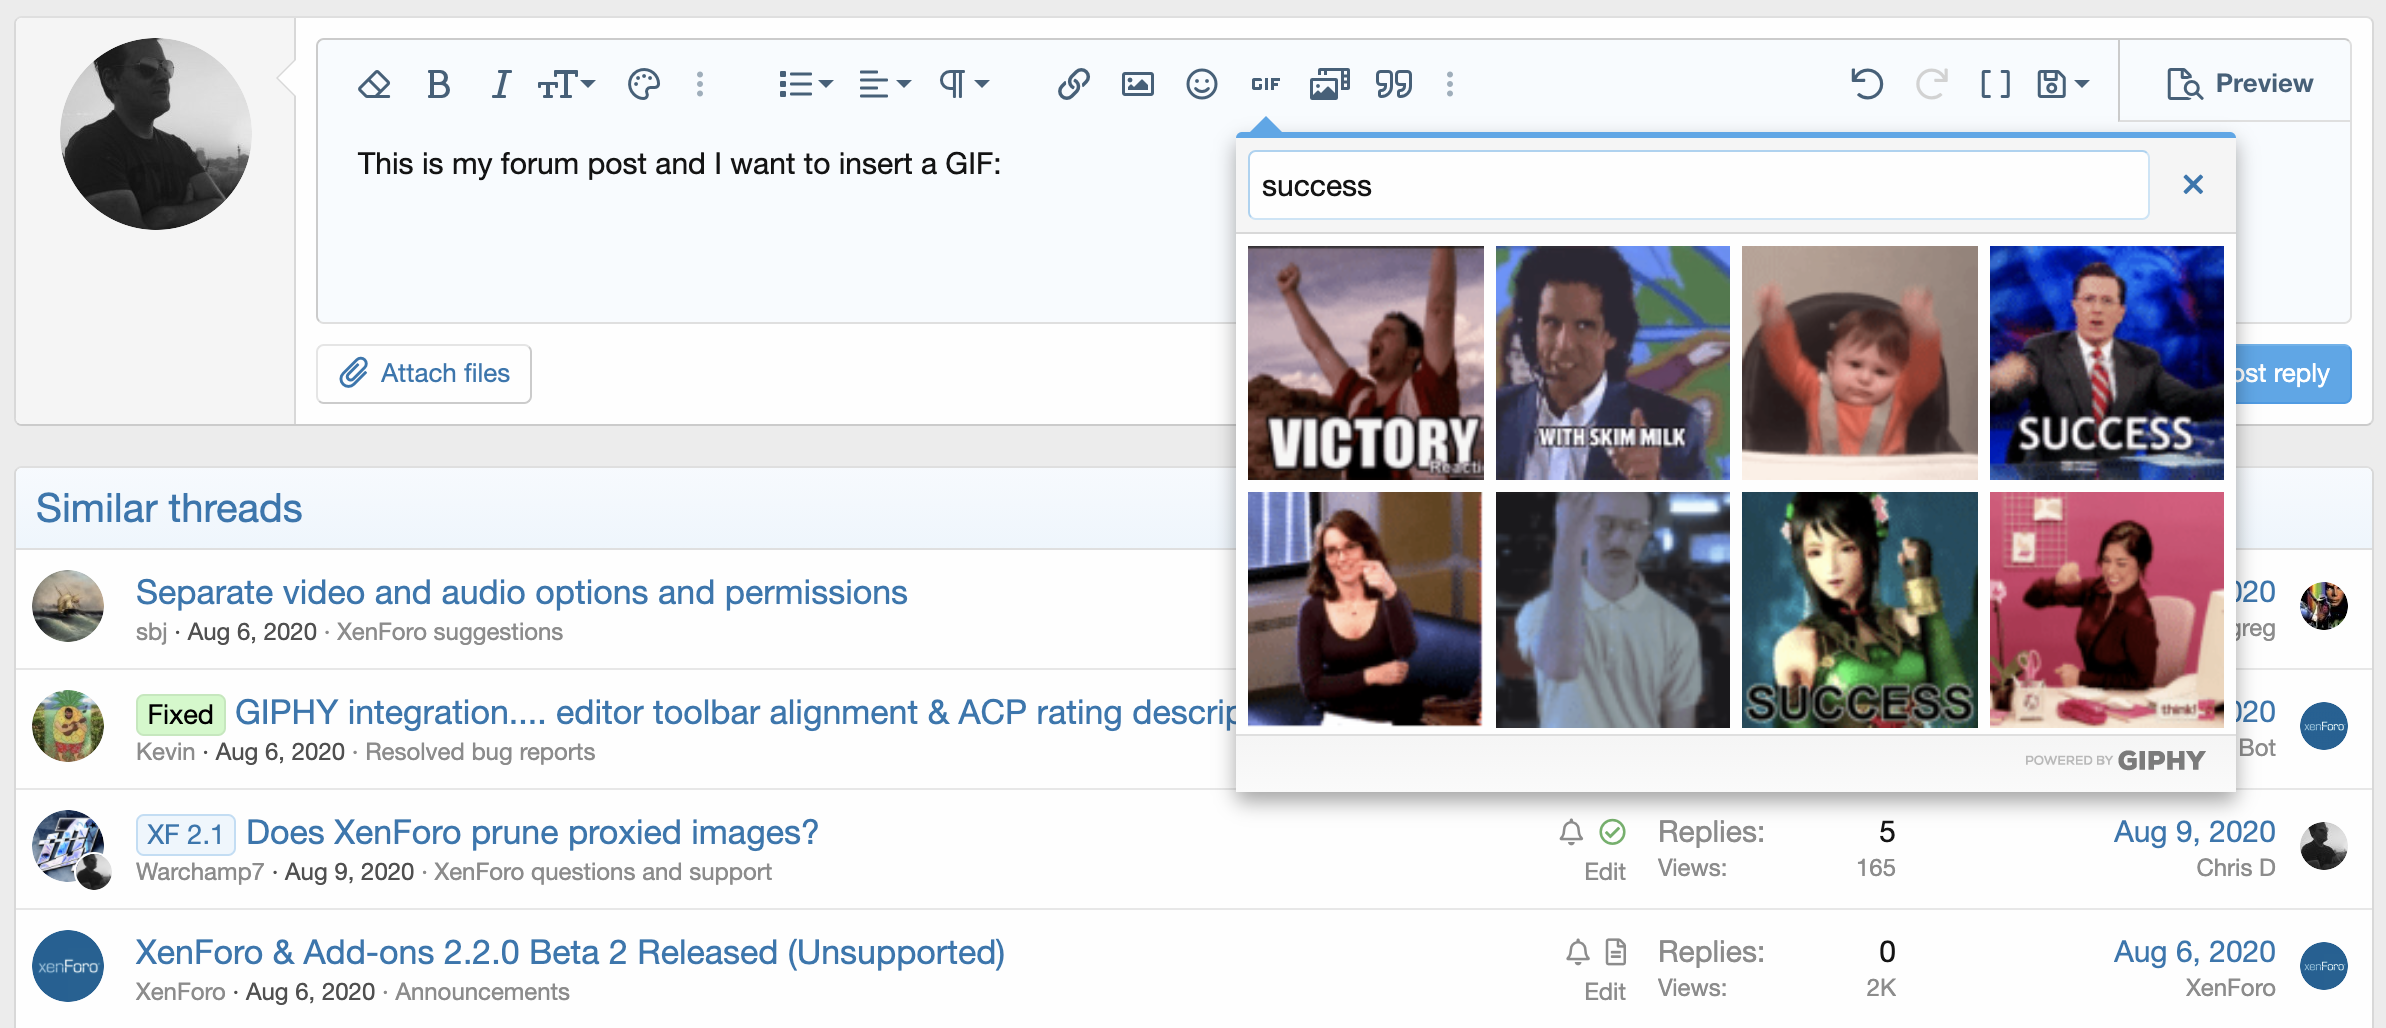Open 'XenForo & Add-ons 2.2.0 Beta 2 Released' thread

(570, 952)
